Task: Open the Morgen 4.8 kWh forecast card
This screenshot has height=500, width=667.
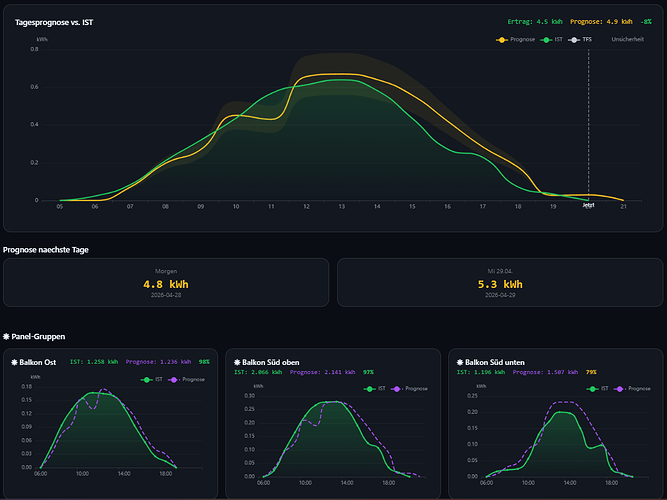Action: [x=166, y=282]
